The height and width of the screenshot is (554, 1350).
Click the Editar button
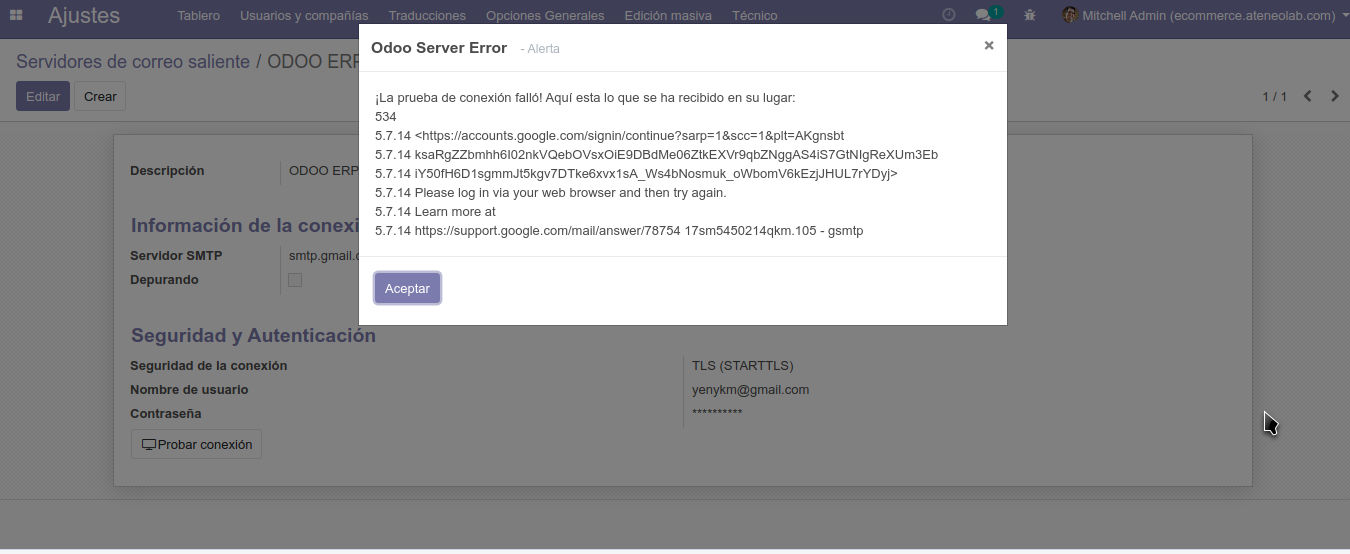(43, 96)
